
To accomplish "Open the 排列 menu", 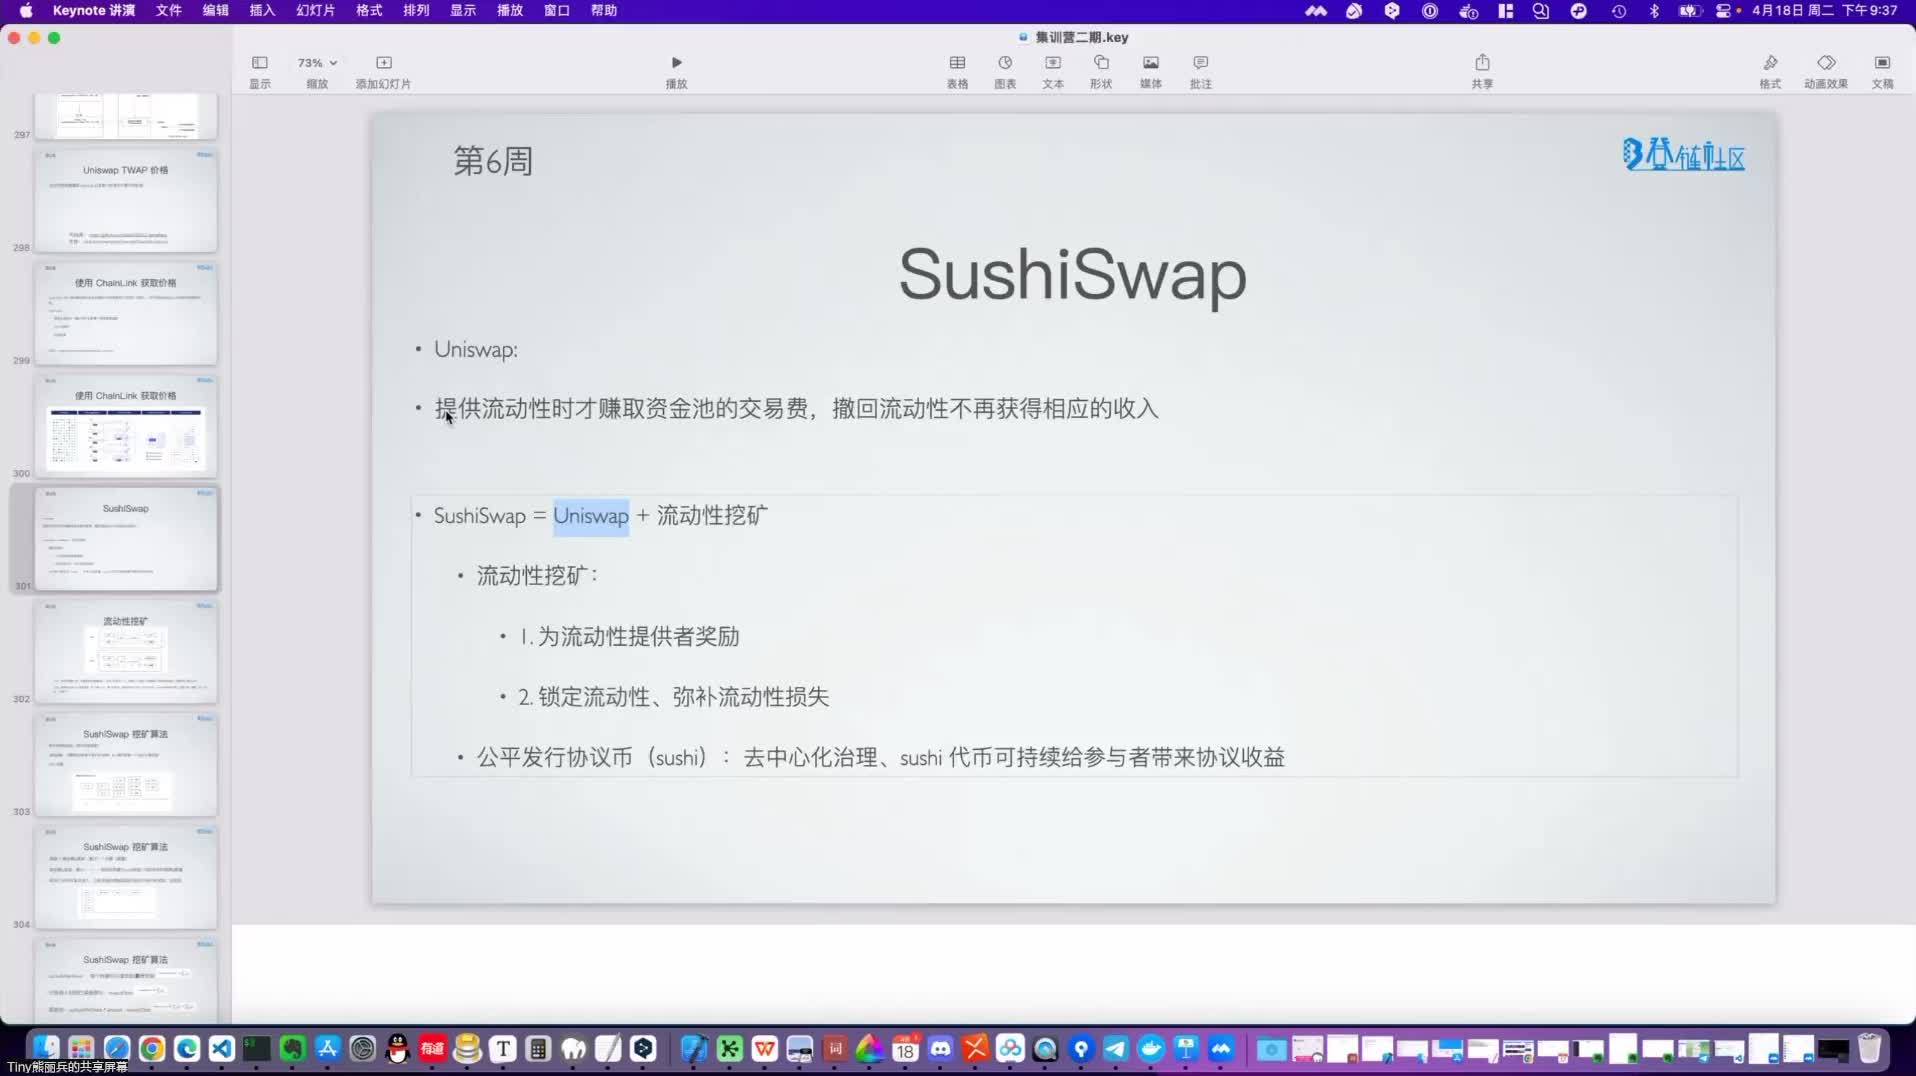I will [416, 10].
